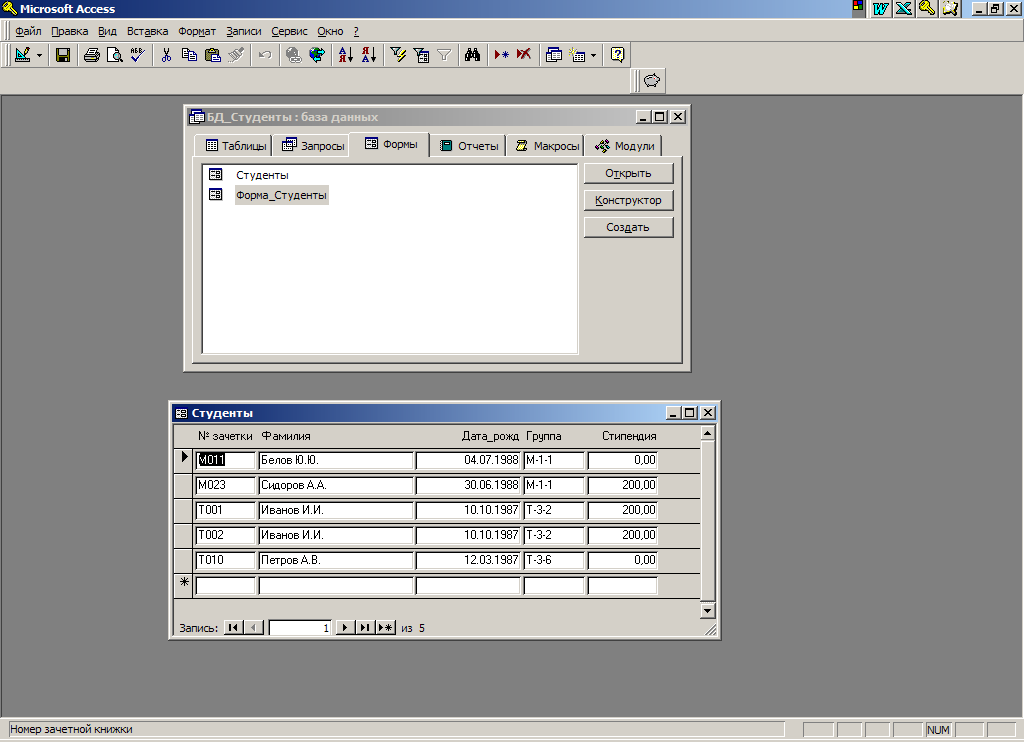Sort records ascending А-Я

tap(345, 55)
